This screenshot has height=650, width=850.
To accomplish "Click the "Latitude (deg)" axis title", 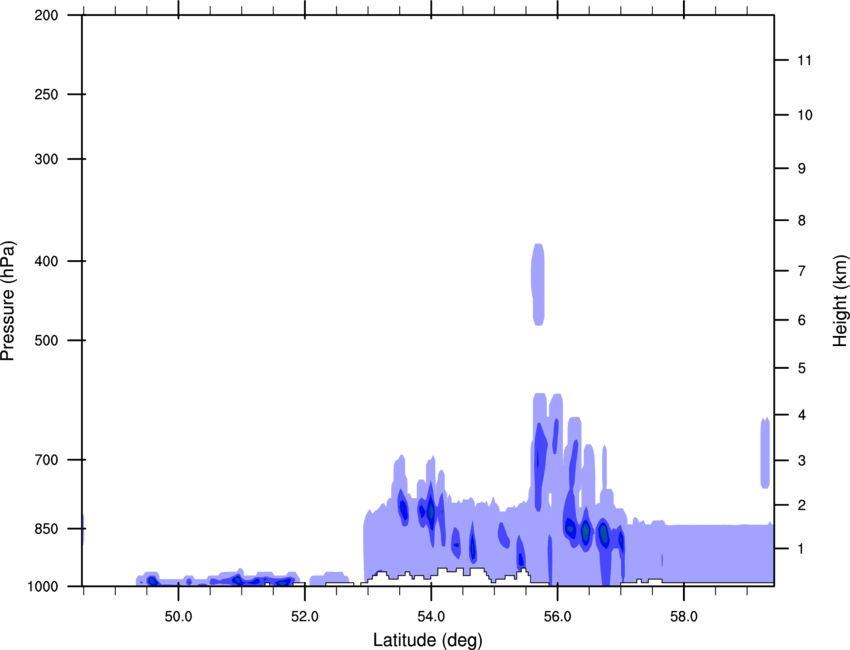I will point(428,640).
